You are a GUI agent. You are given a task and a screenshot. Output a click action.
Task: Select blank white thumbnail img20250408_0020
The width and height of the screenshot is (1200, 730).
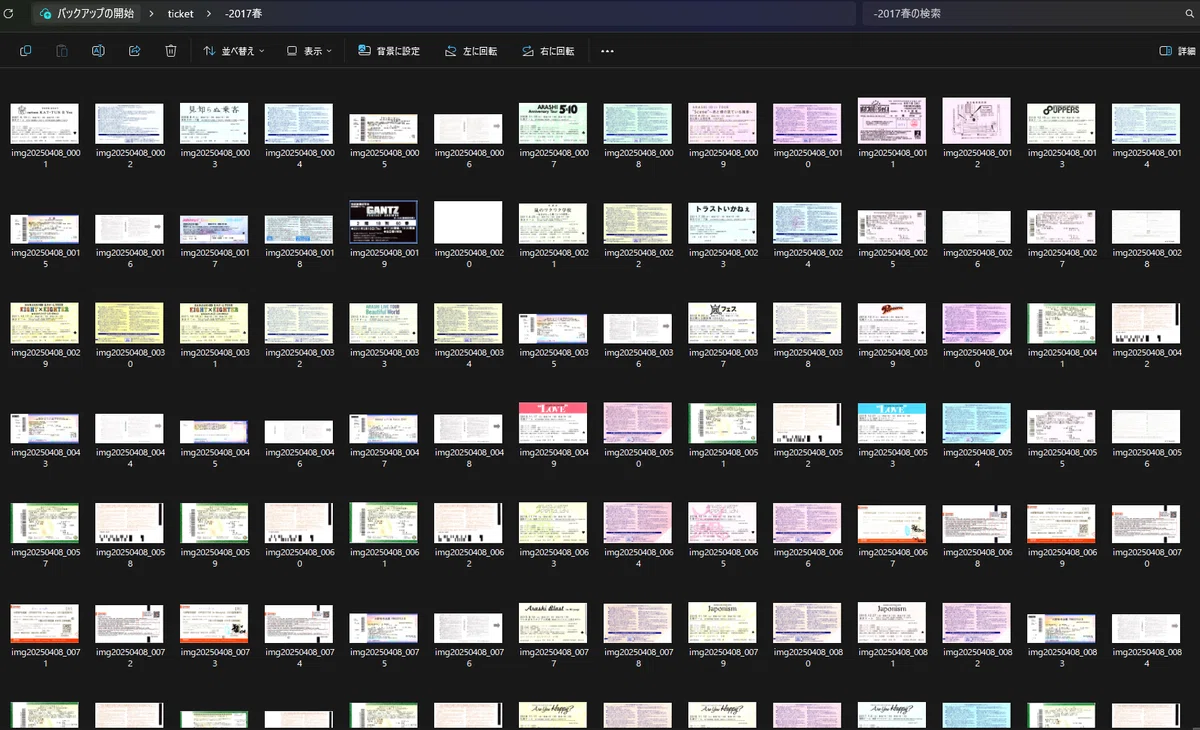pos(468,221)
